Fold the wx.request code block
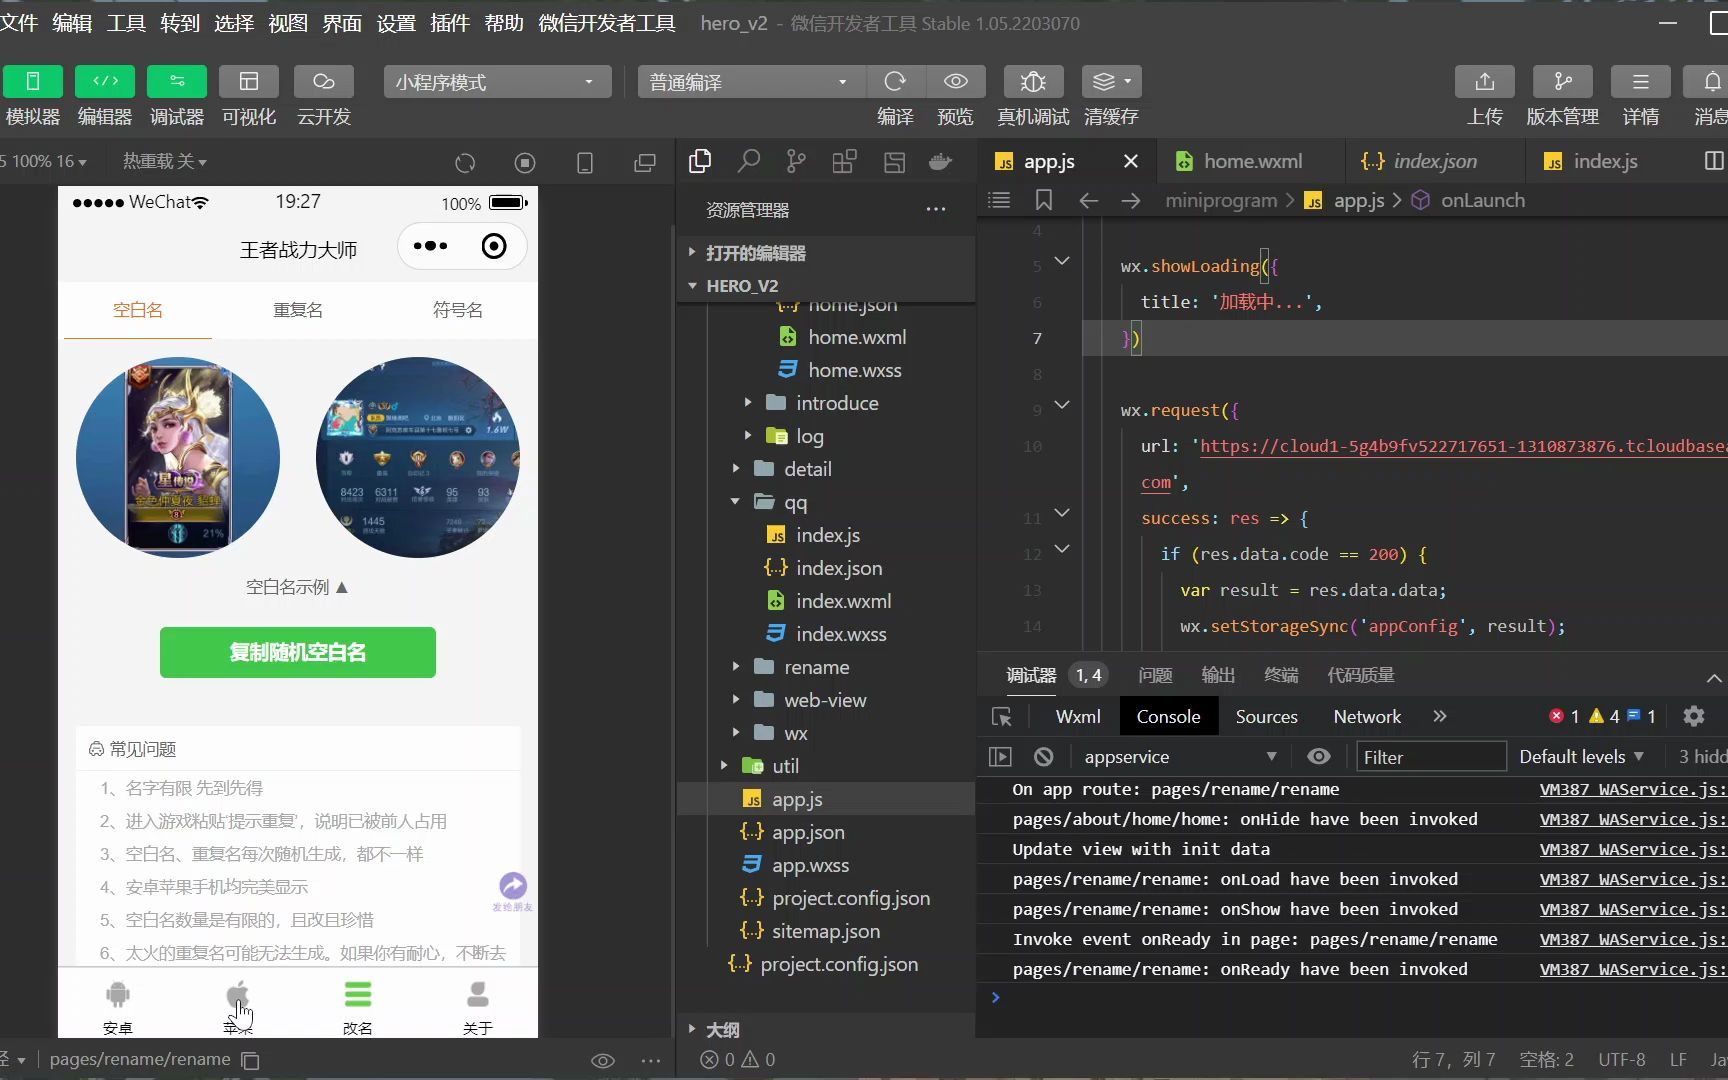Image resolution: width=1728 pixels, height=1080 pixels. point(1062,406)
